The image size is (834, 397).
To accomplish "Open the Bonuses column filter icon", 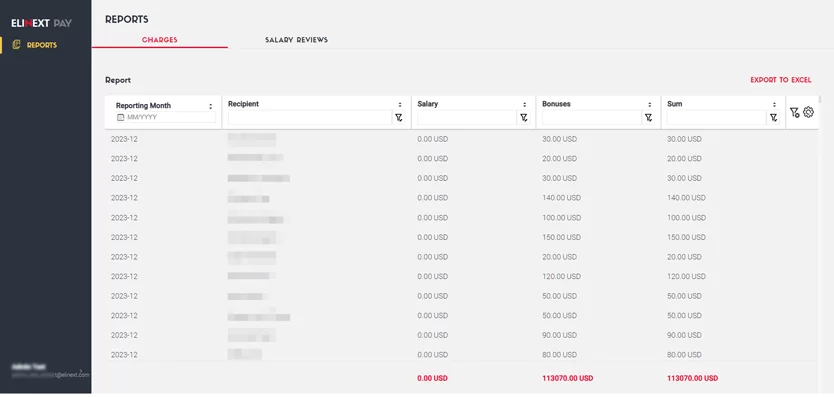I will coord(649,118).
